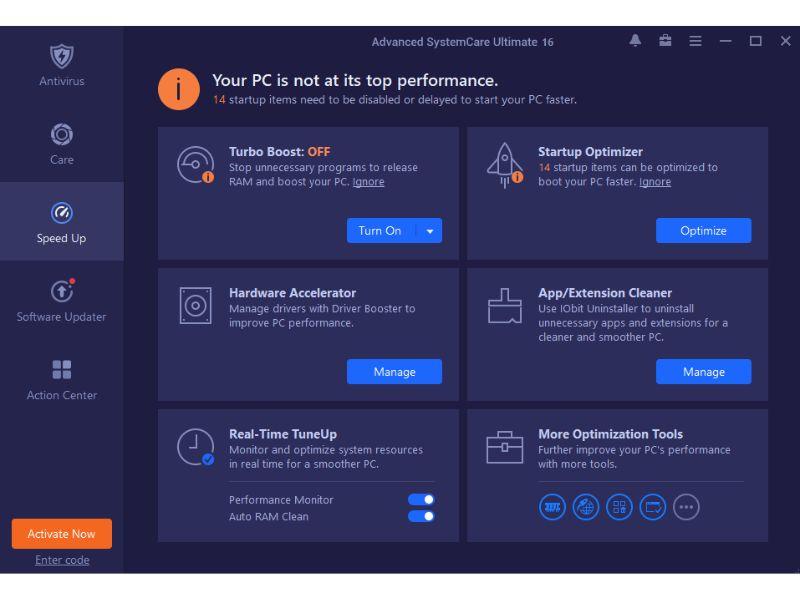The width and height of the screenshot is (800, 600).
Task: Manage apps in App/Extension Cleaner
Action: pos(704,371)
